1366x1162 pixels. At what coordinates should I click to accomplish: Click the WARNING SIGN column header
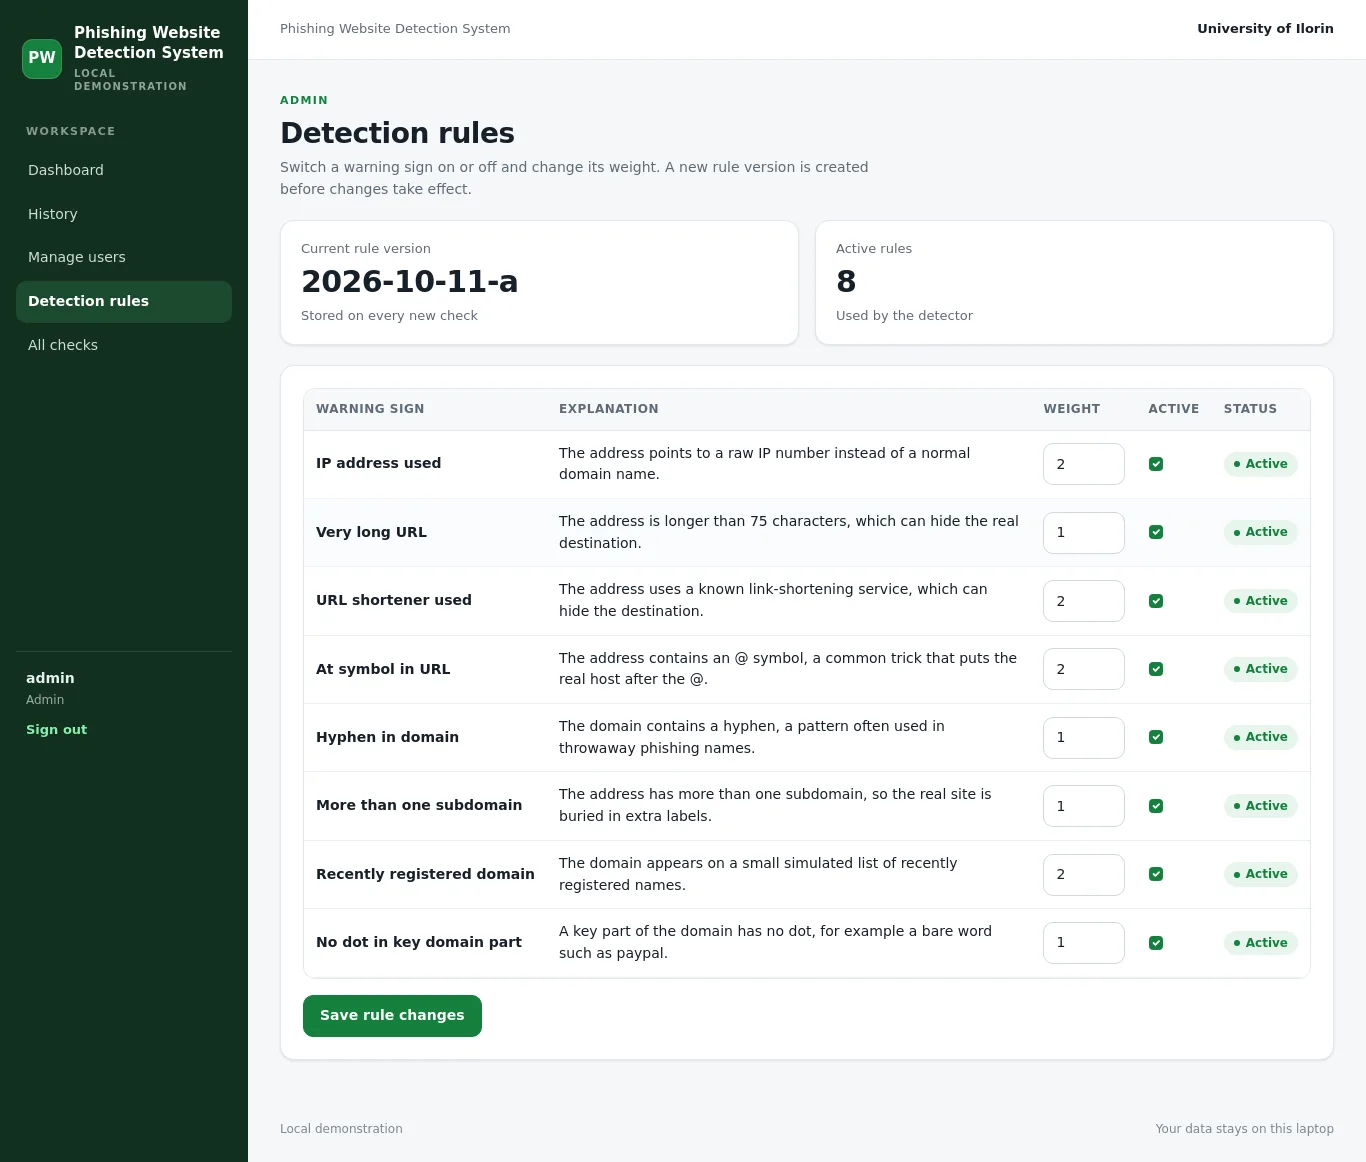[370, 409]
